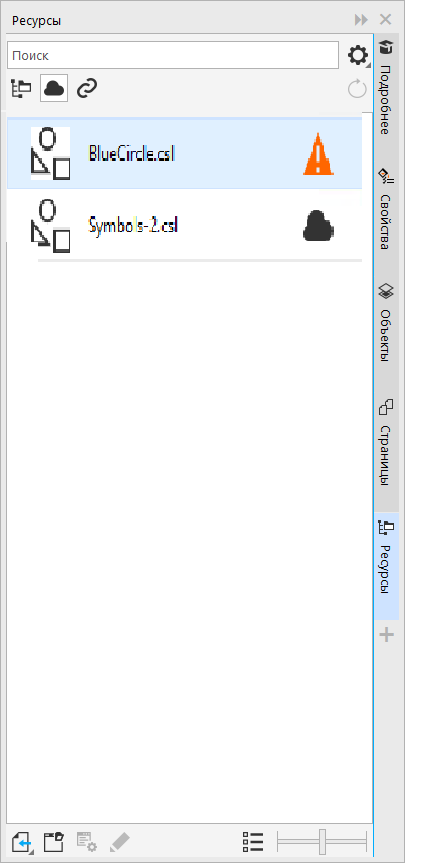Click the import library icon at bottom
437x863 pixels.
[x=21, y=843]
